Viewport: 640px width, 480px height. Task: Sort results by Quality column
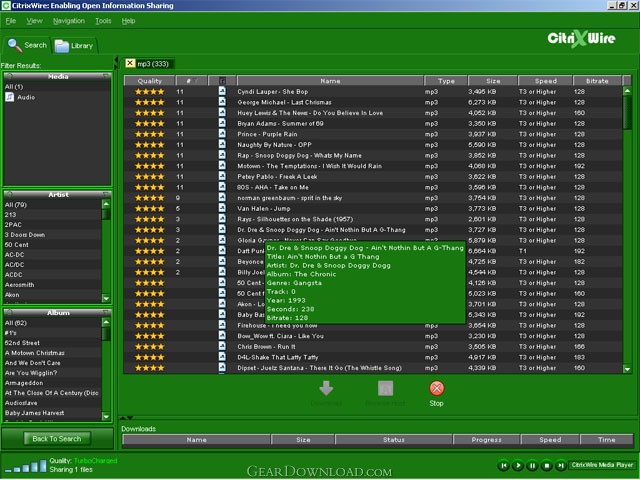[x=149, y=81]
